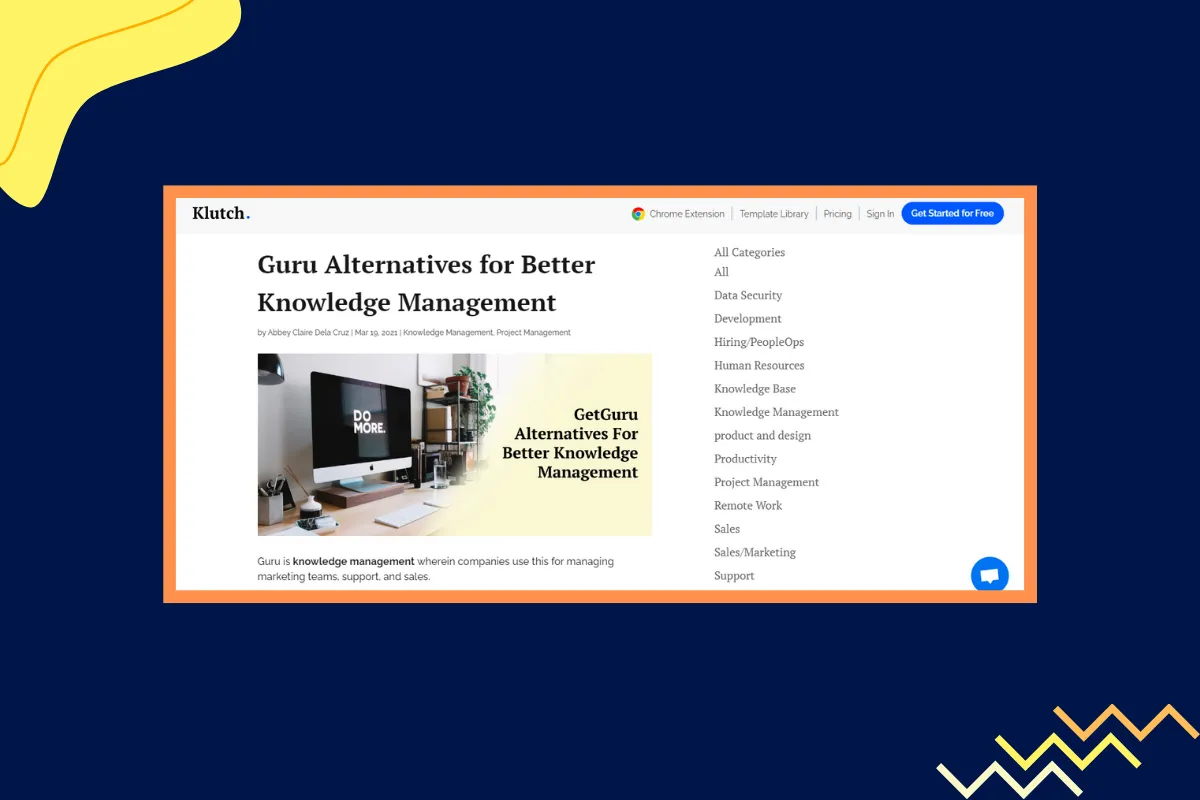The image size is (1200, 800).
Task: Select the Hiring/PeopleOps category
Action: (759, 342)
